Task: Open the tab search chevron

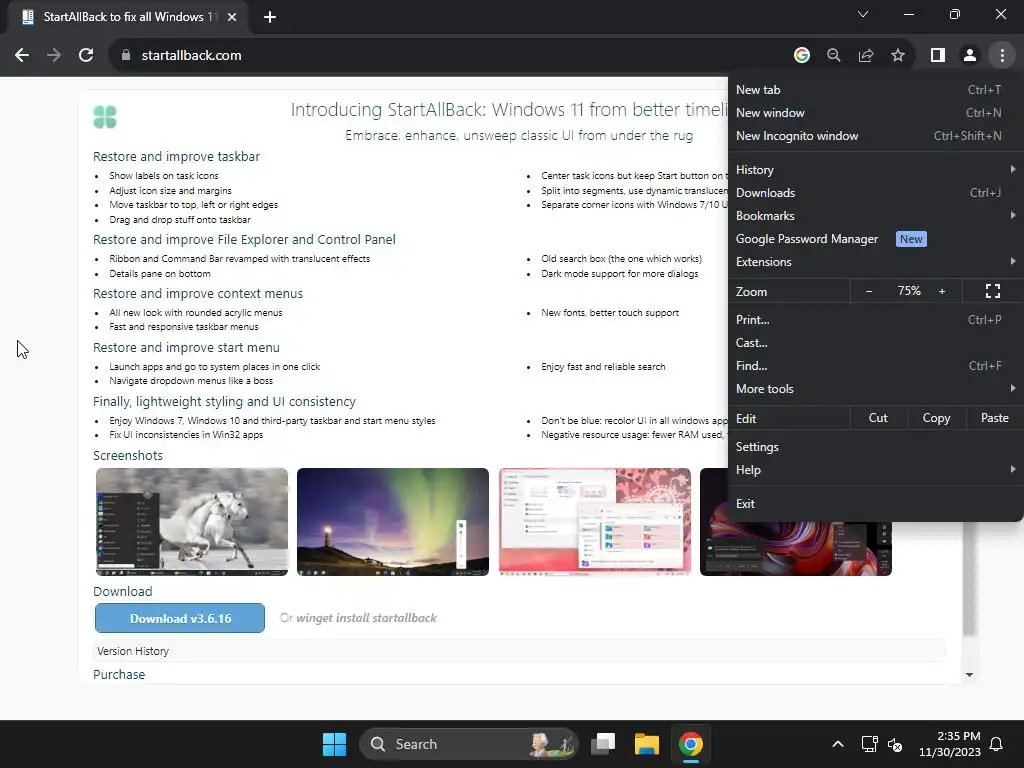Action: [863, 14]
